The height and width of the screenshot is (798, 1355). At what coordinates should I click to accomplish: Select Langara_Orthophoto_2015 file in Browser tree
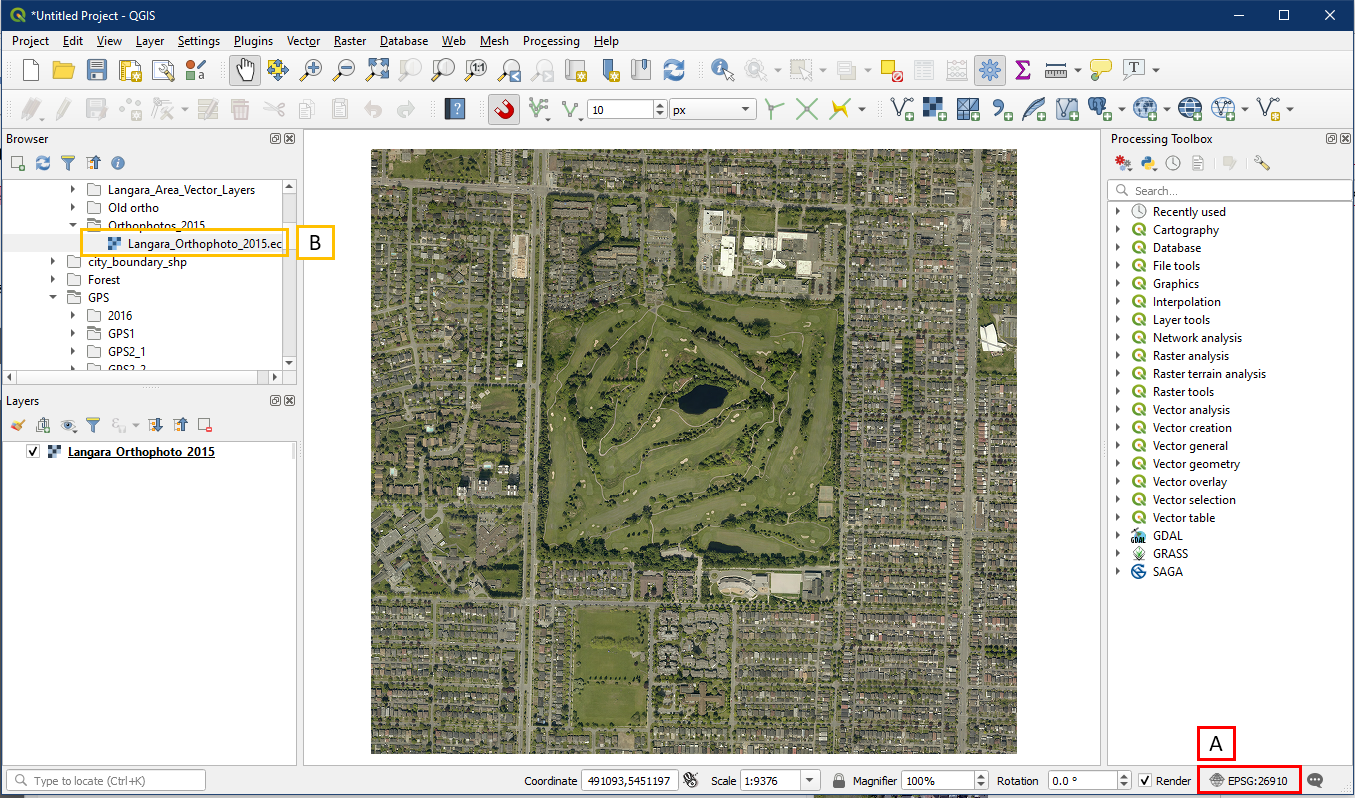(204, 244)
